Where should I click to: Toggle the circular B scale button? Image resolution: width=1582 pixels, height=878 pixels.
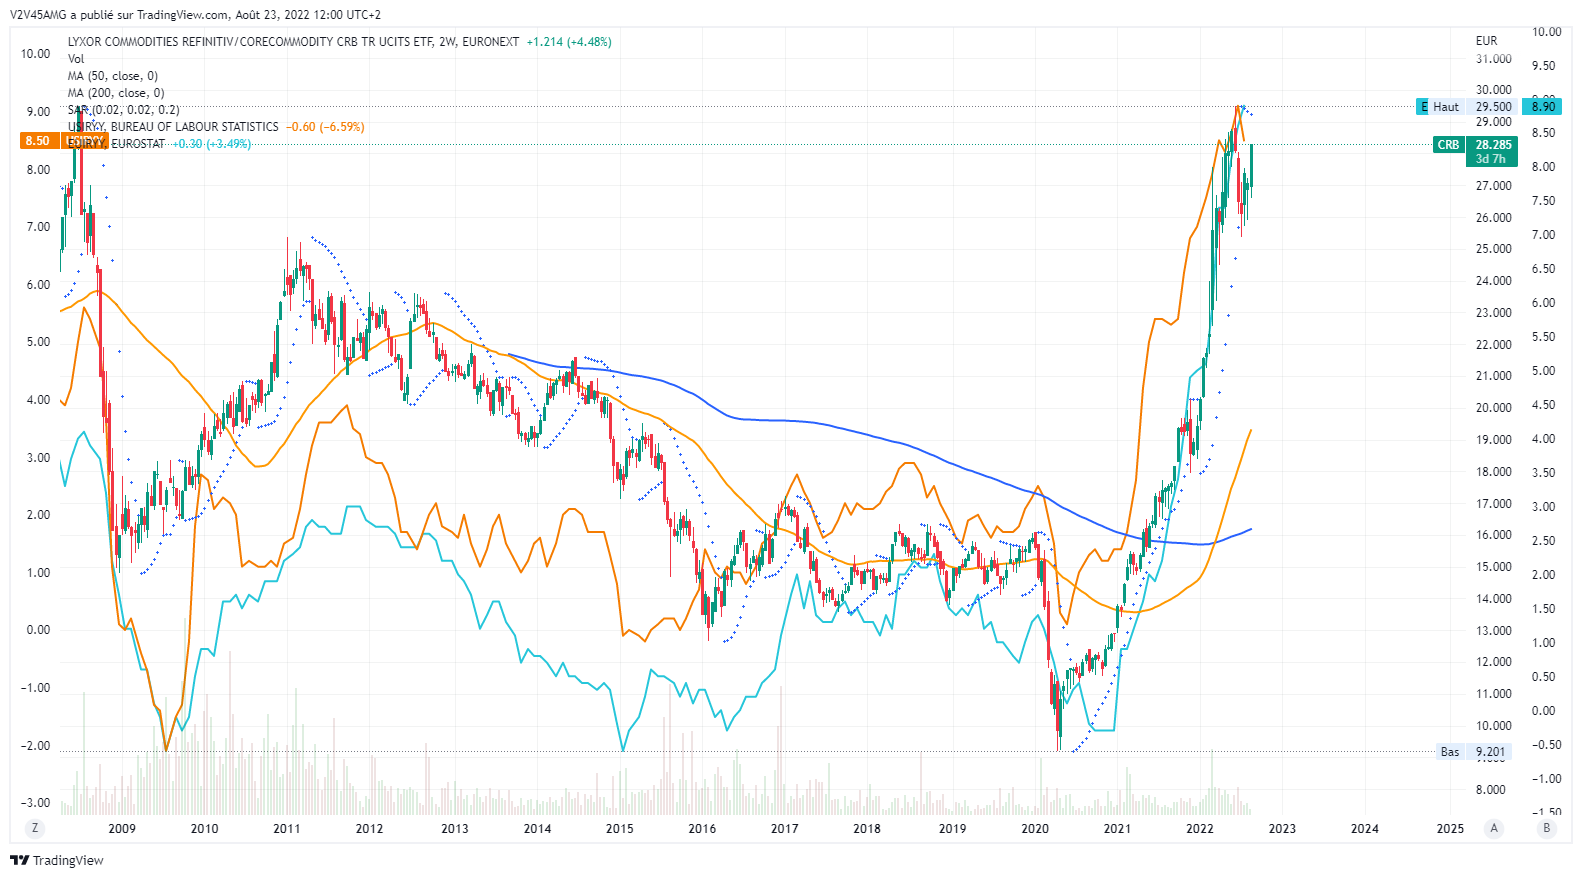pyautogui.click(x=1547, y=828)
